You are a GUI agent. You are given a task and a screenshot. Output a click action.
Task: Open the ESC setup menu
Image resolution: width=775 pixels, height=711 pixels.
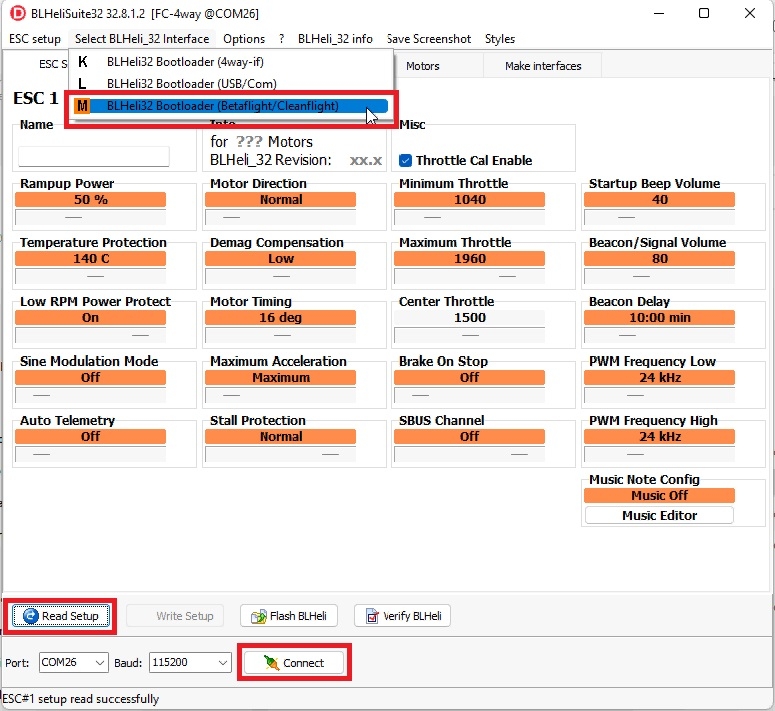click(35, 39)
